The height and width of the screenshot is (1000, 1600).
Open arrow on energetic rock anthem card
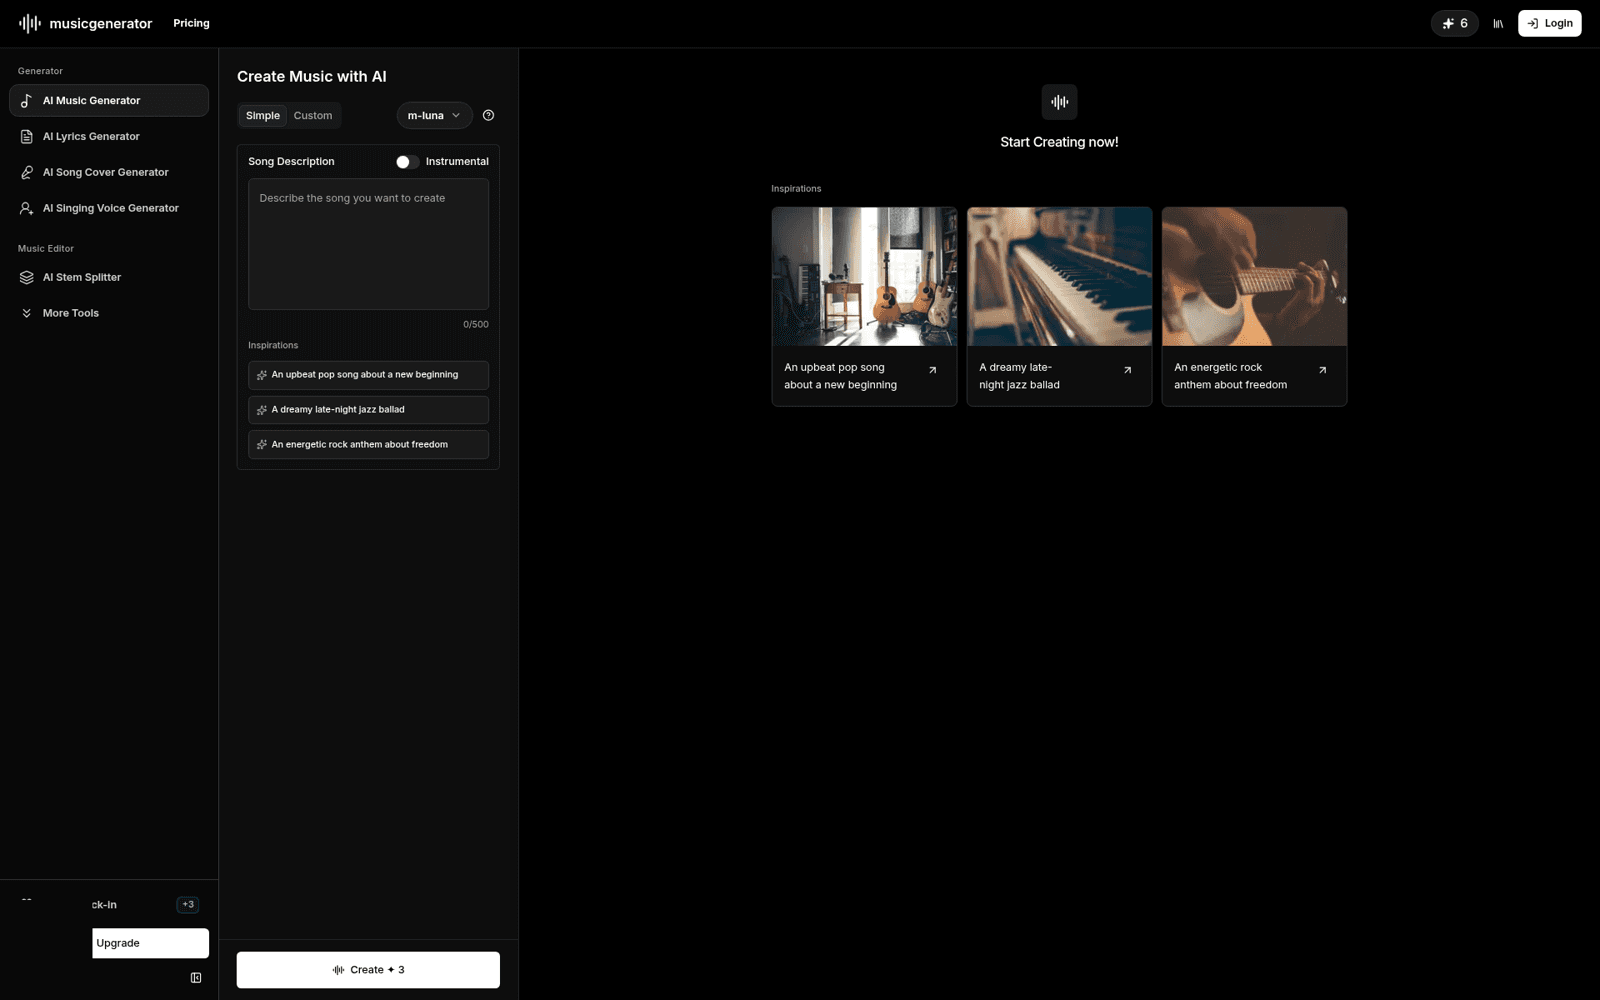coord(1322,370)
